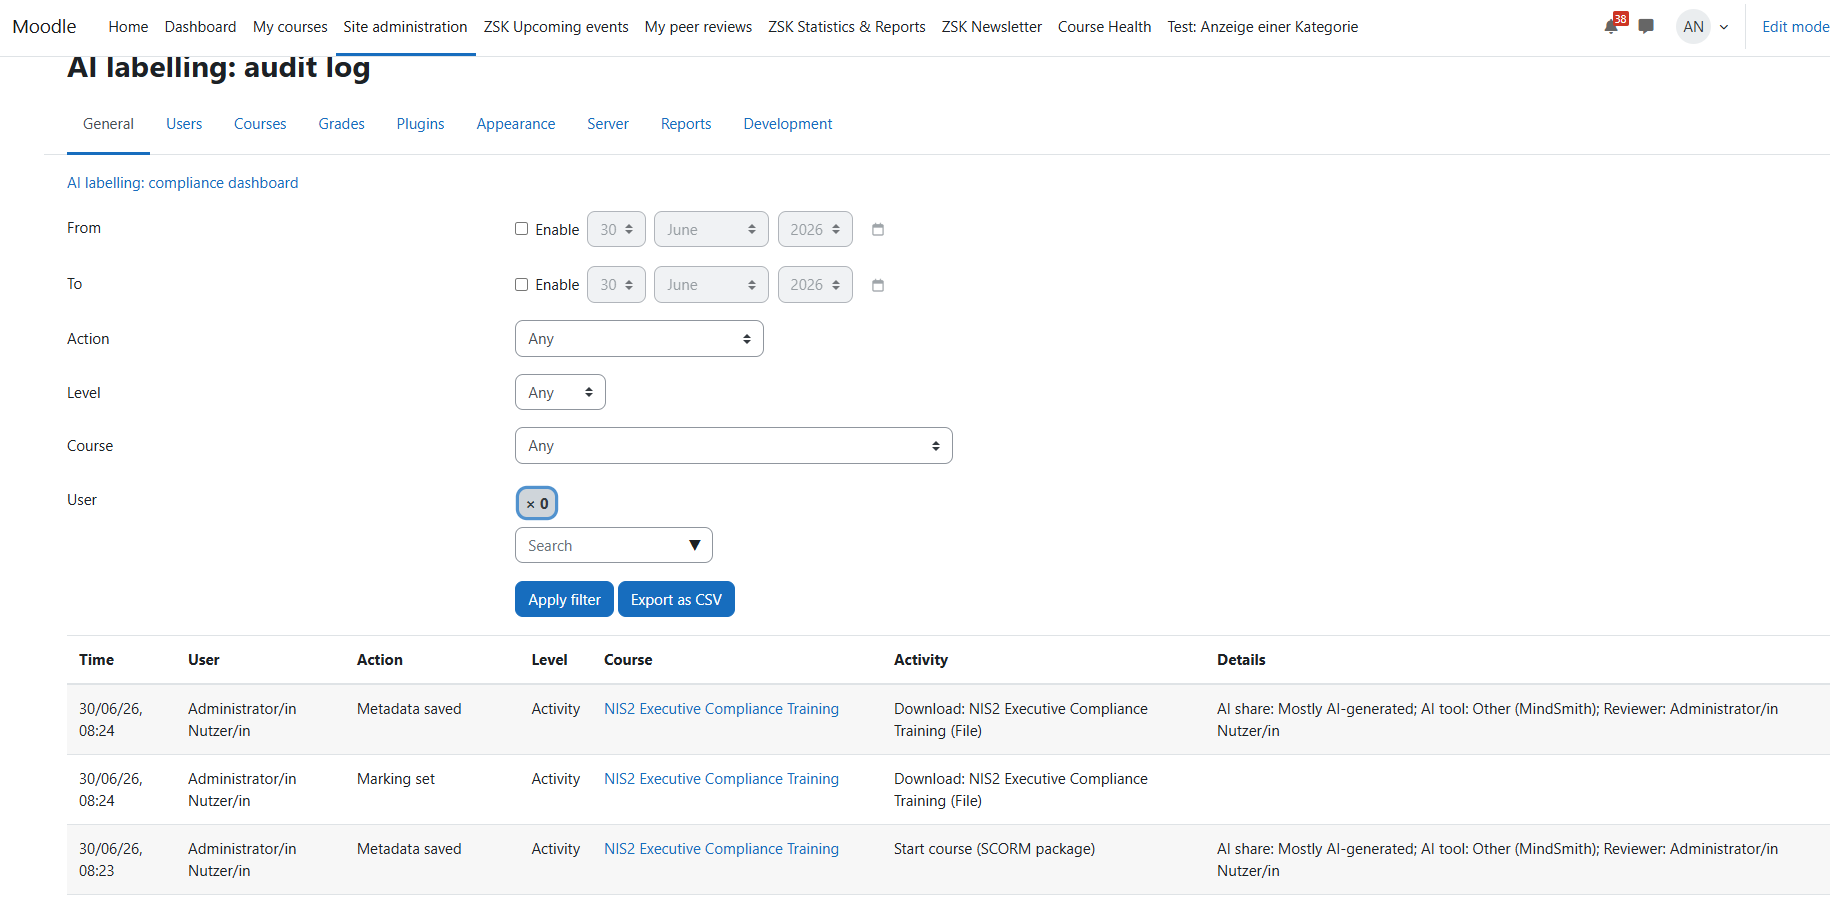Click the AN user avatar
Viewport: 1830px width, 904px height.
pos(1693,27)
